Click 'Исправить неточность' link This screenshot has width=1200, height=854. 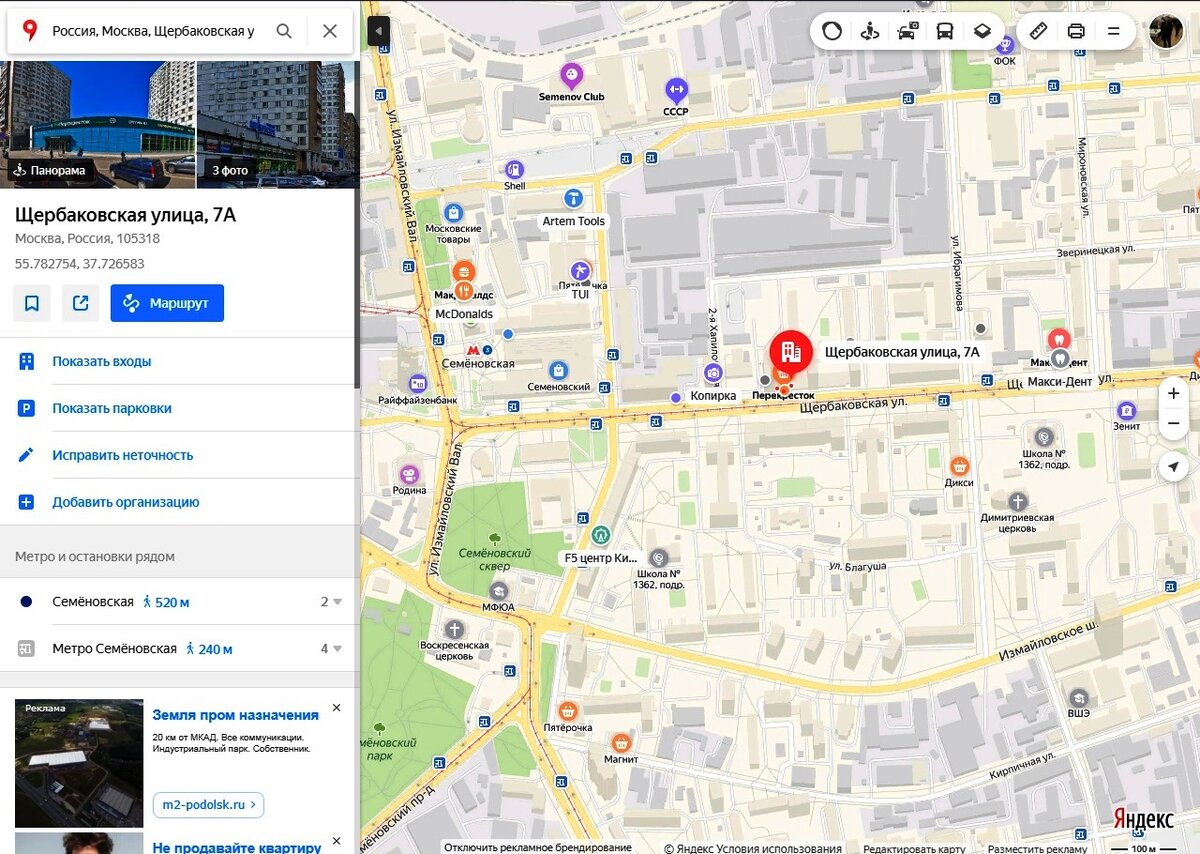(x=123, y=455)
